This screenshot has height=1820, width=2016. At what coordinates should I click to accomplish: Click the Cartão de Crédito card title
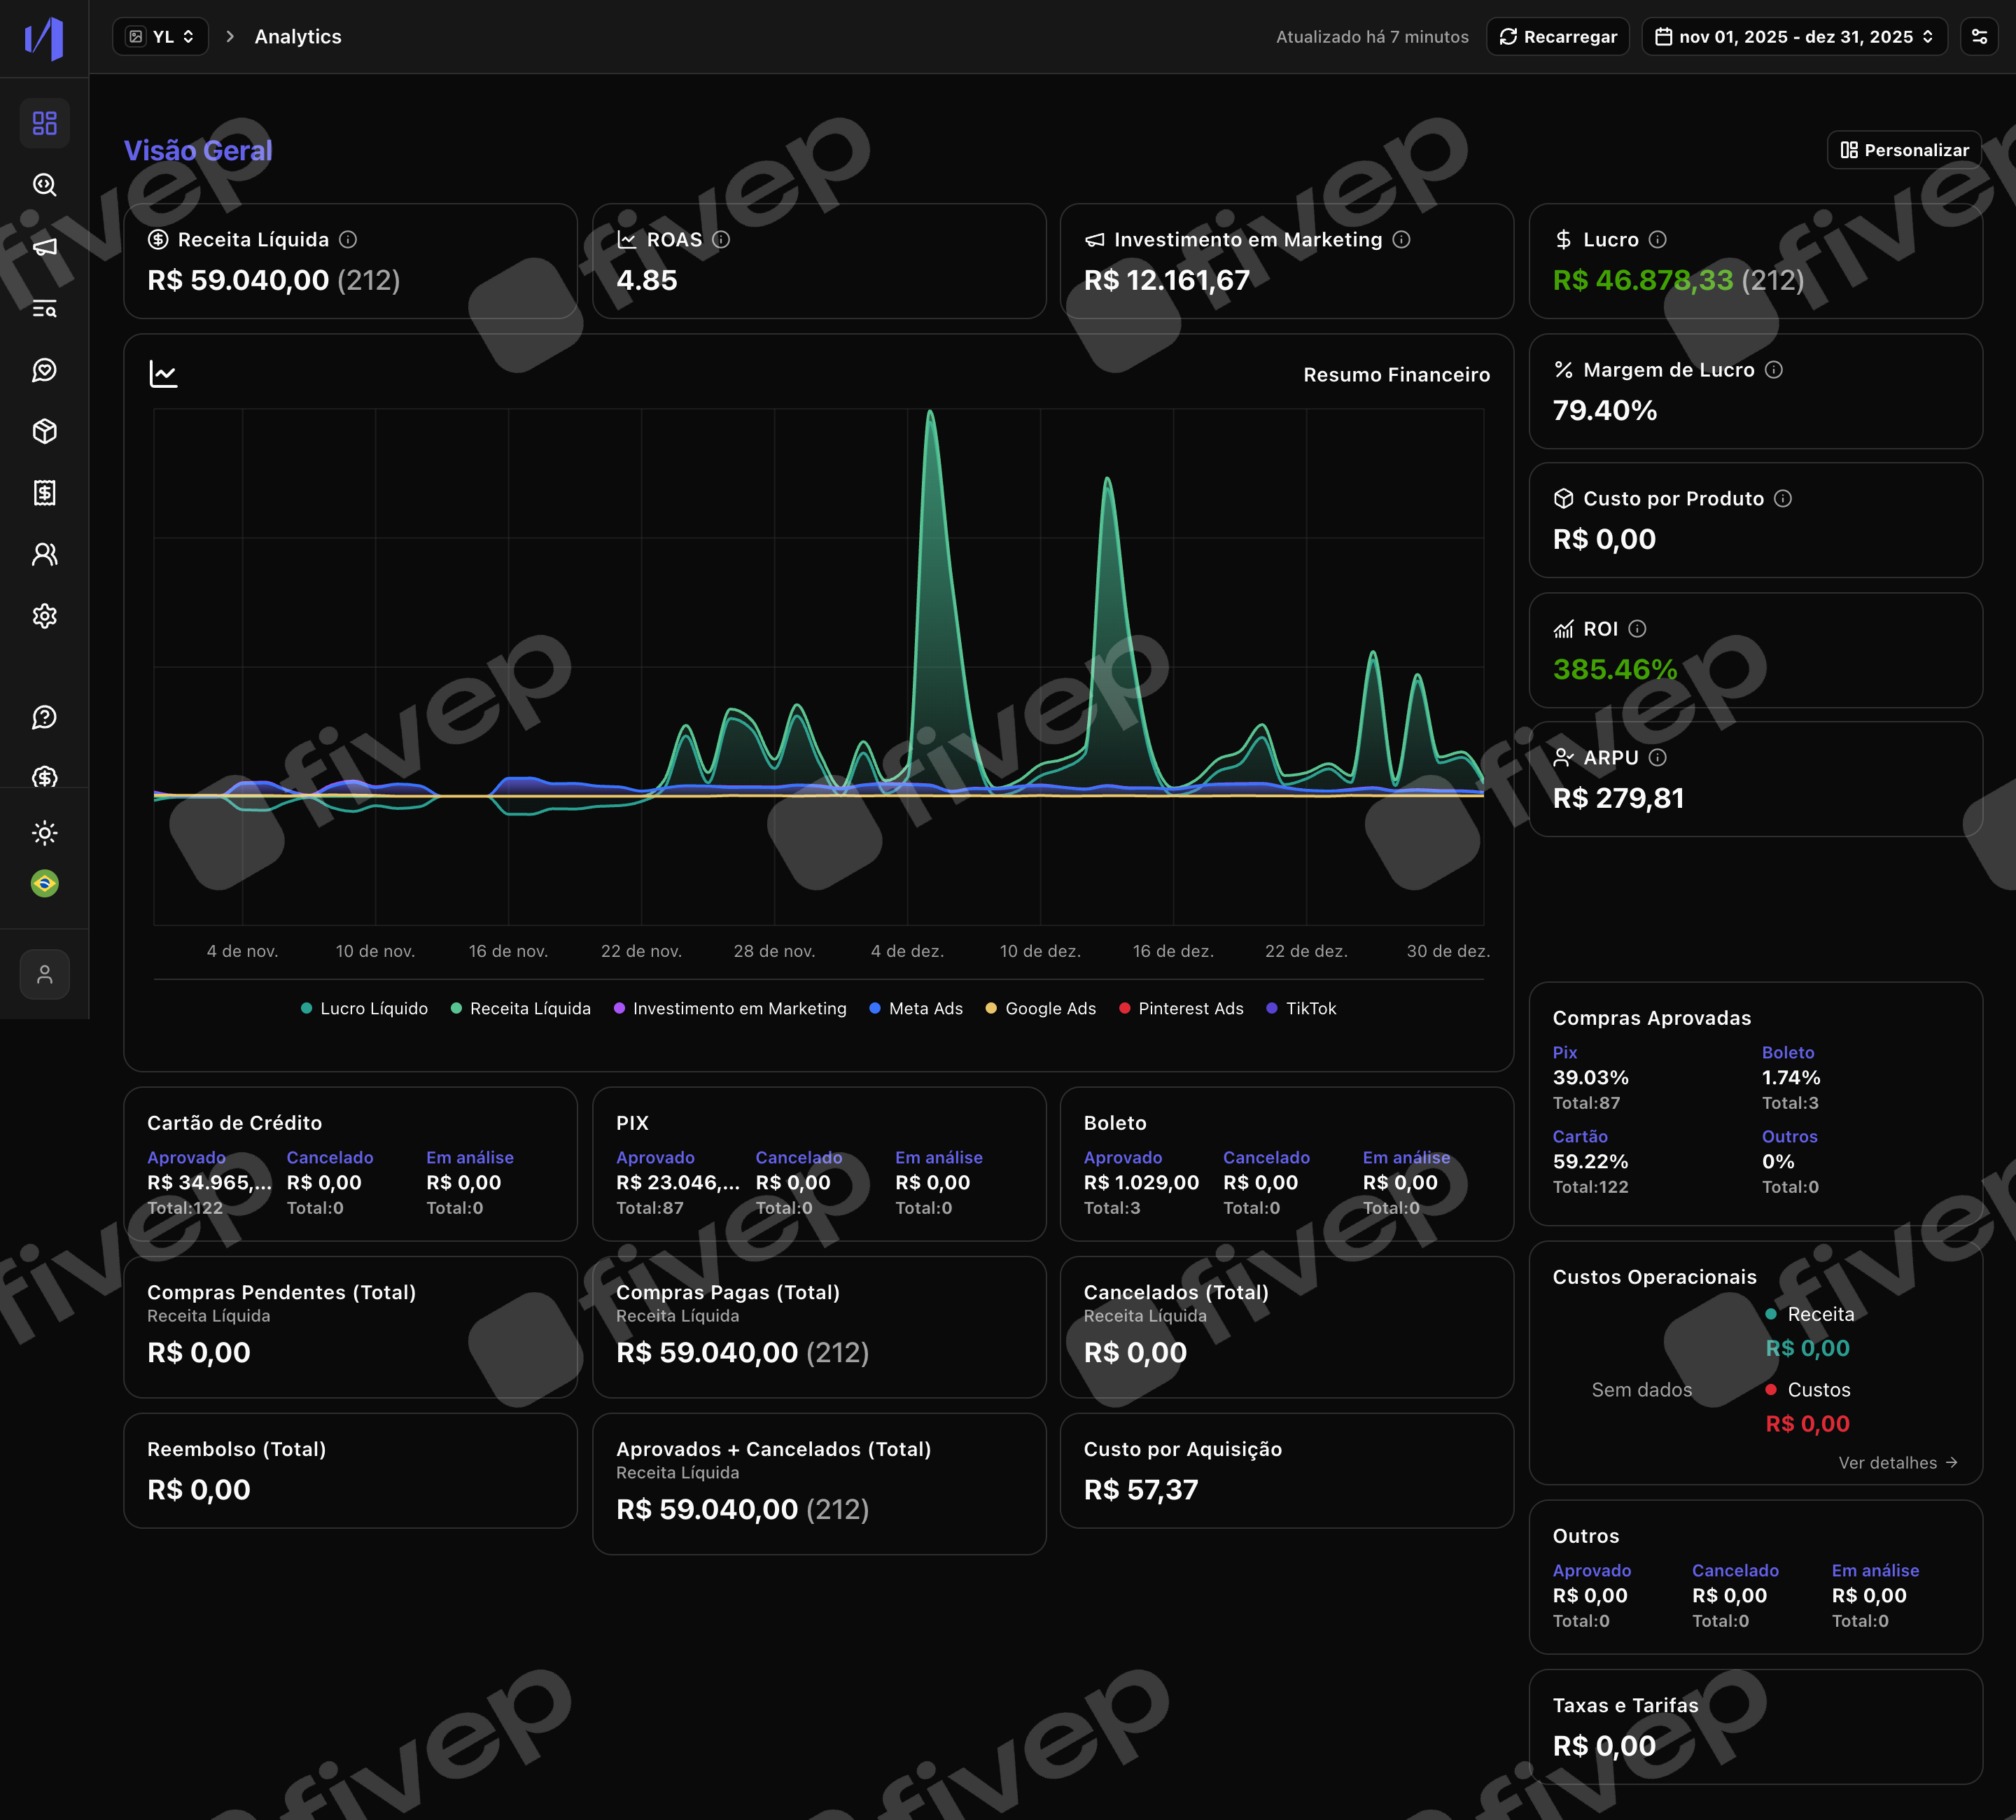pyautogui.click(x=234, y=1123)
